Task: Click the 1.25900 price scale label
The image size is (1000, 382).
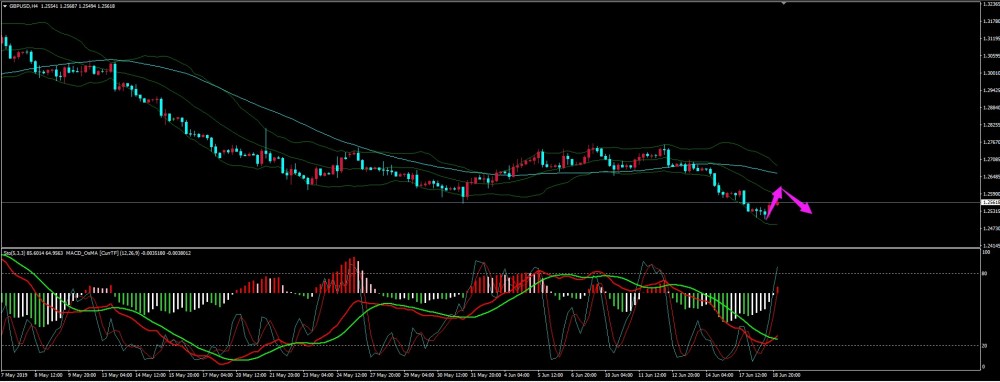Action: click(x=992, y=193)
